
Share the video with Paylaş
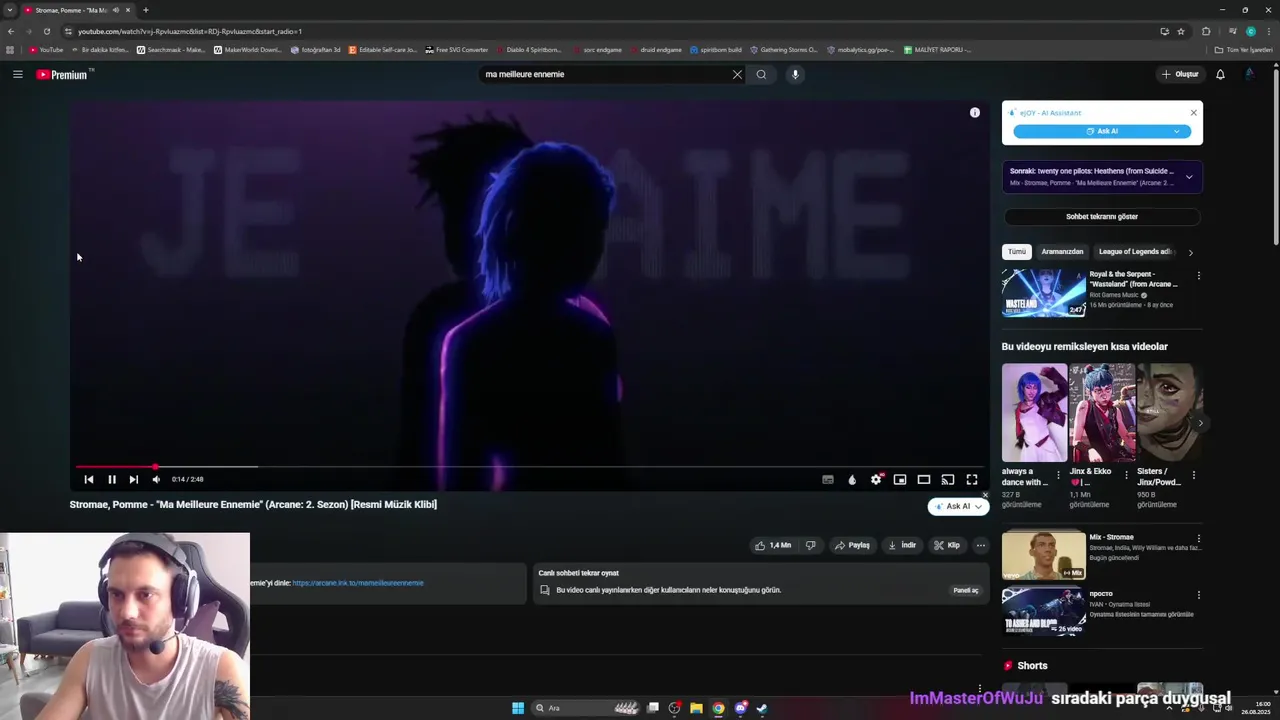pyautogui.click(x=852, y=545)
